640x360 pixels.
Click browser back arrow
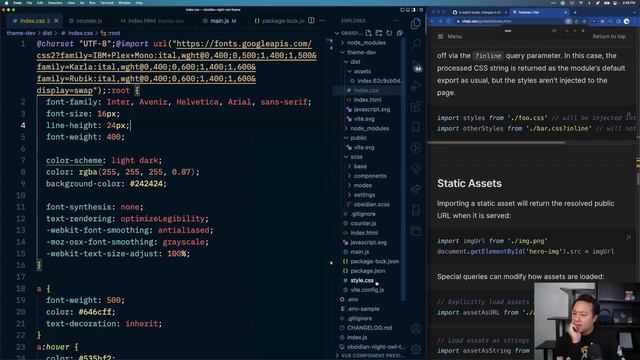tap(433, 21)
